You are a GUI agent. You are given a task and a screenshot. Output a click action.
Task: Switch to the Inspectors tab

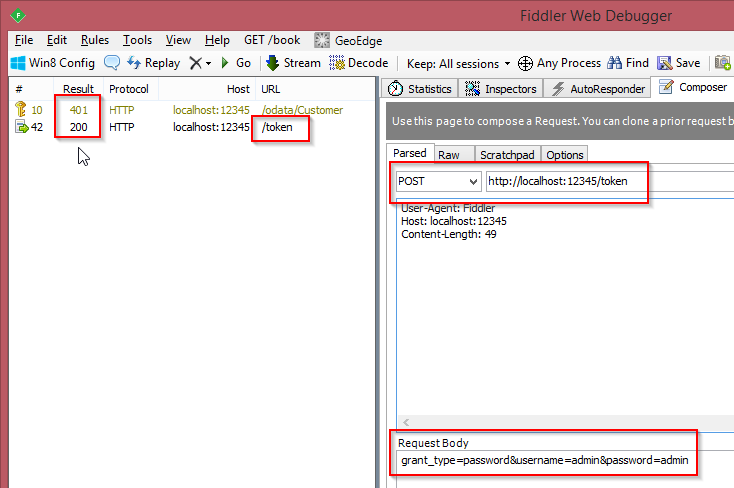500,89
